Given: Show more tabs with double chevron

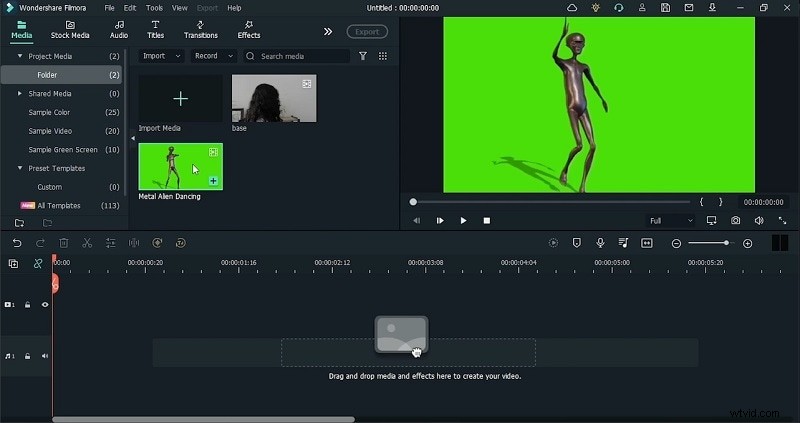Looking at the screenshot, I should 328,32.
